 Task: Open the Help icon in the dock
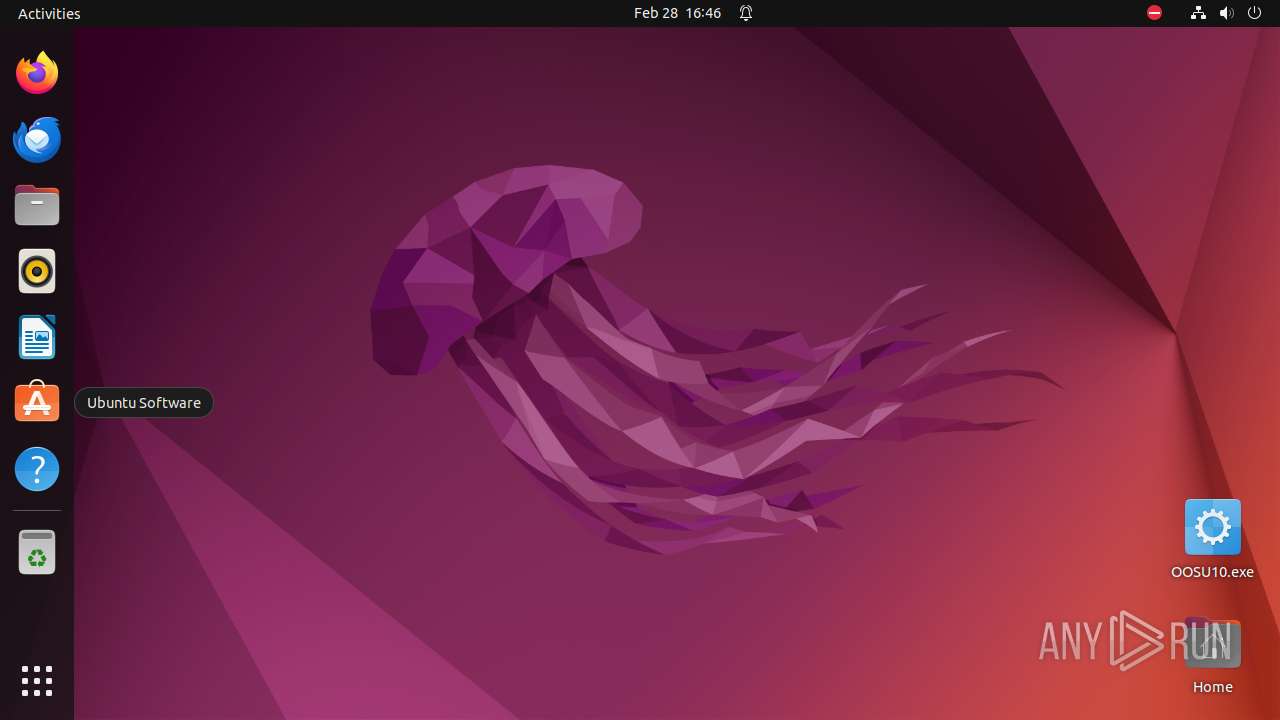pos(37,469)
